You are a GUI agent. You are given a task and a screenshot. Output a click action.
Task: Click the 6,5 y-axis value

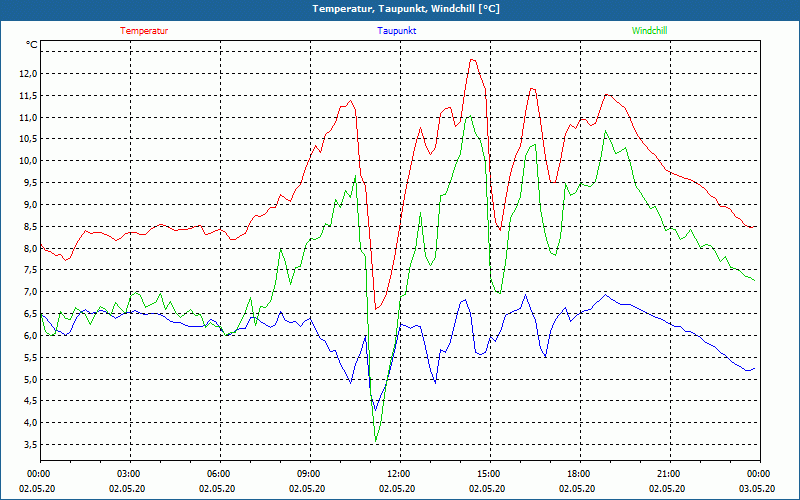tap(30, 313)
